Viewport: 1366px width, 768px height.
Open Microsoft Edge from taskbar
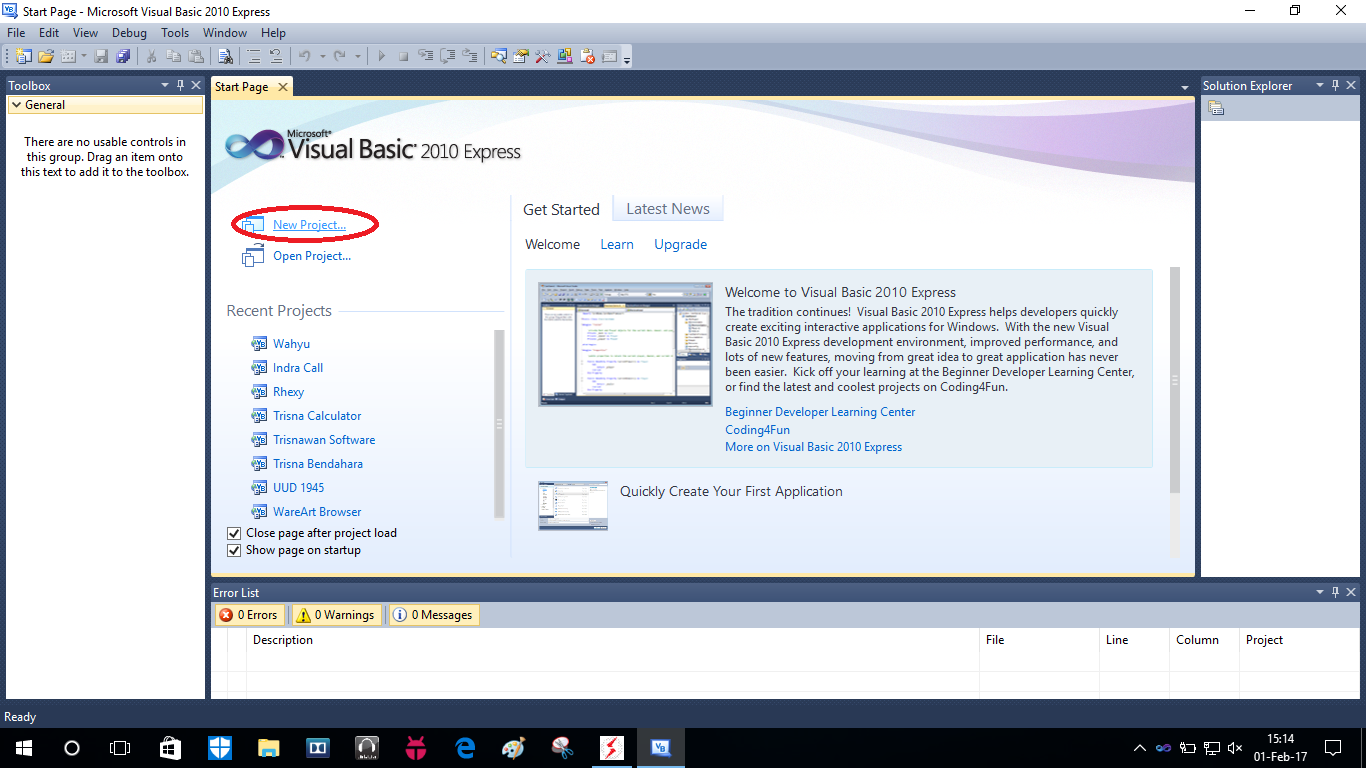[x=465, y=747]
